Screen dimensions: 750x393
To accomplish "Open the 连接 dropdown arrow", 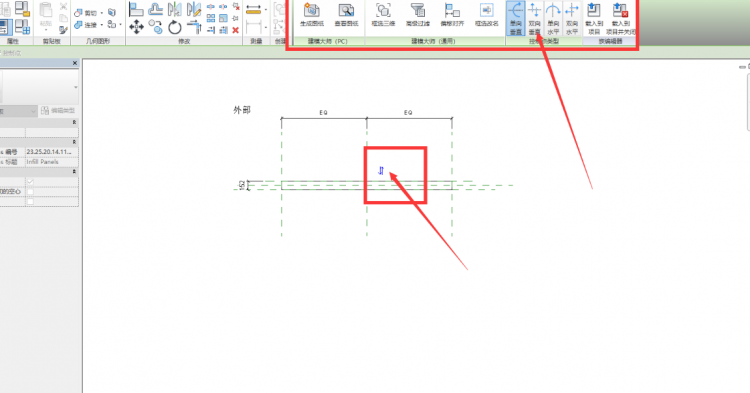I will [x=102, y=24].
